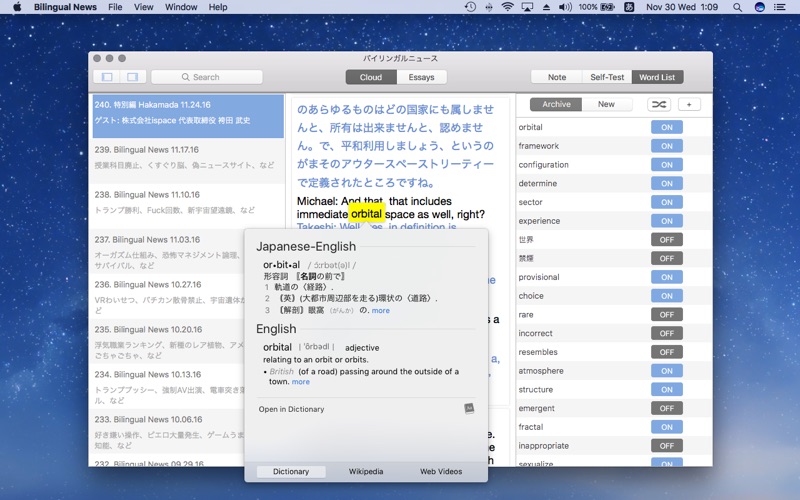
Task: Click the Search field
Action: (207, 77)
